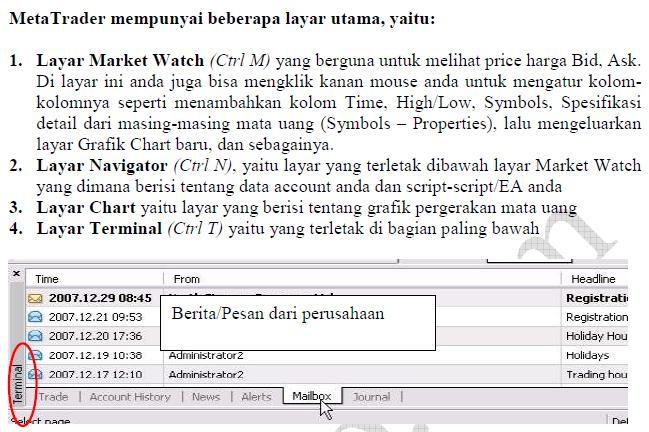Select the message dated 2007.12.29 08:45

click(x=100, y=298)
